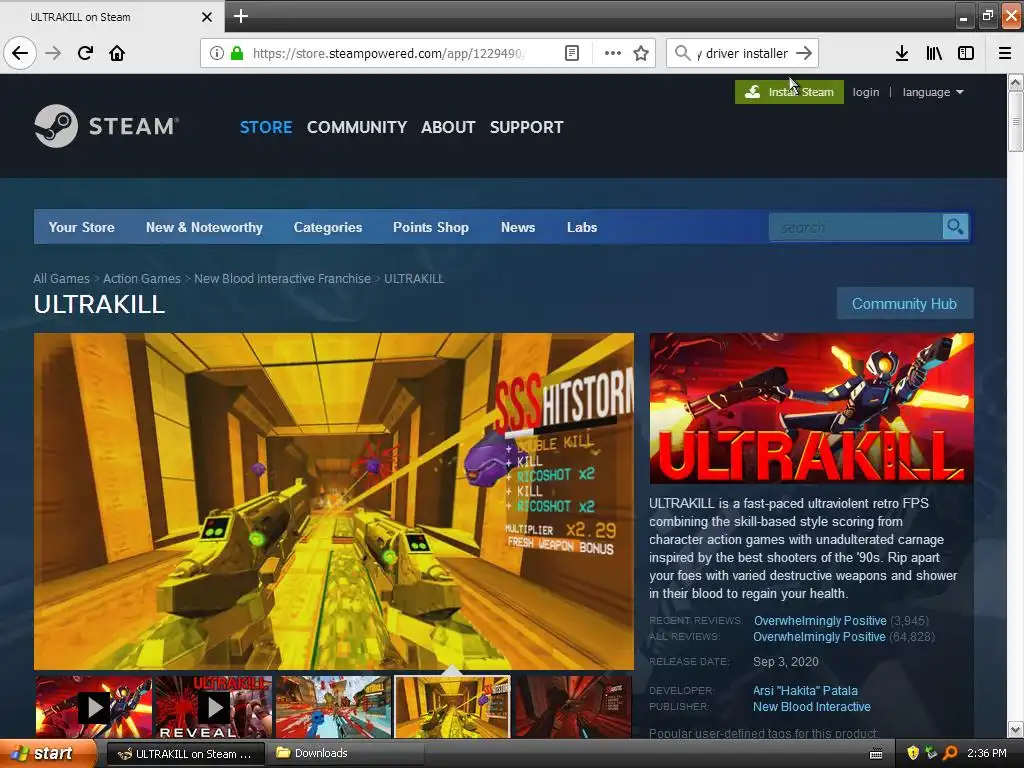Screen dimensions: 1024x768
Task: Click New Blood Interactive Franchise breadcrumb
Action: click(282, 278)
